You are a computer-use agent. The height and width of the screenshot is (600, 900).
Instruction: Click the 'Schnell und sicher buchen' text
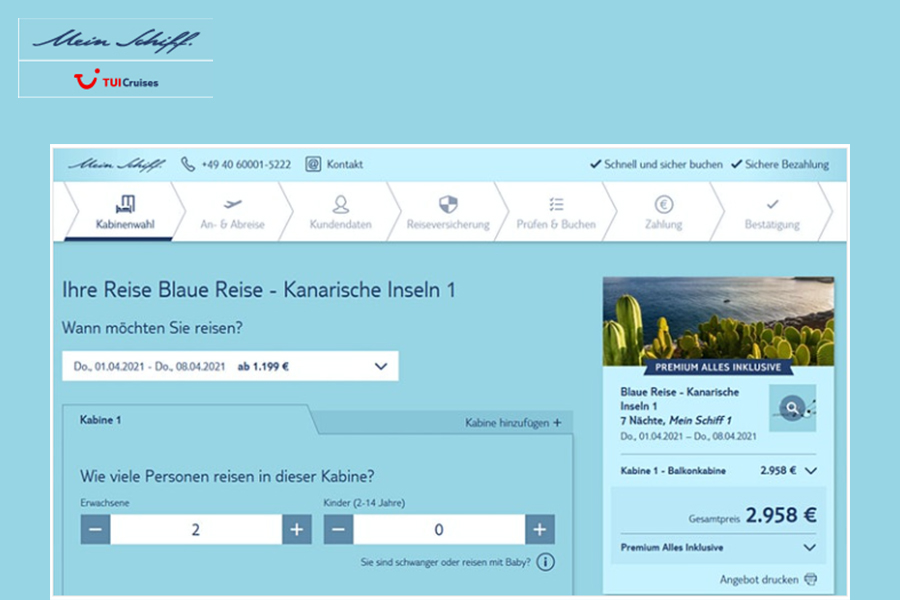[x=663, y=164]
